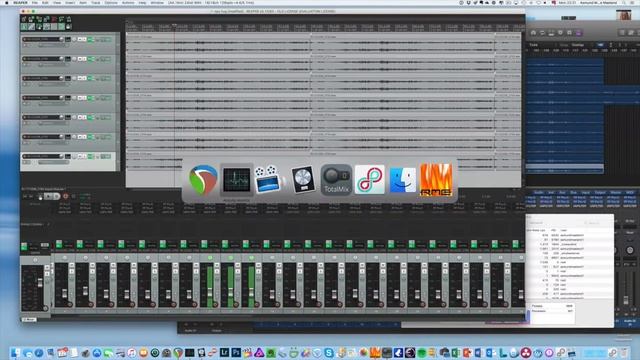Open the Help menu
The height and width of the screenshot is (360, 640).
(x=142, y=2)
